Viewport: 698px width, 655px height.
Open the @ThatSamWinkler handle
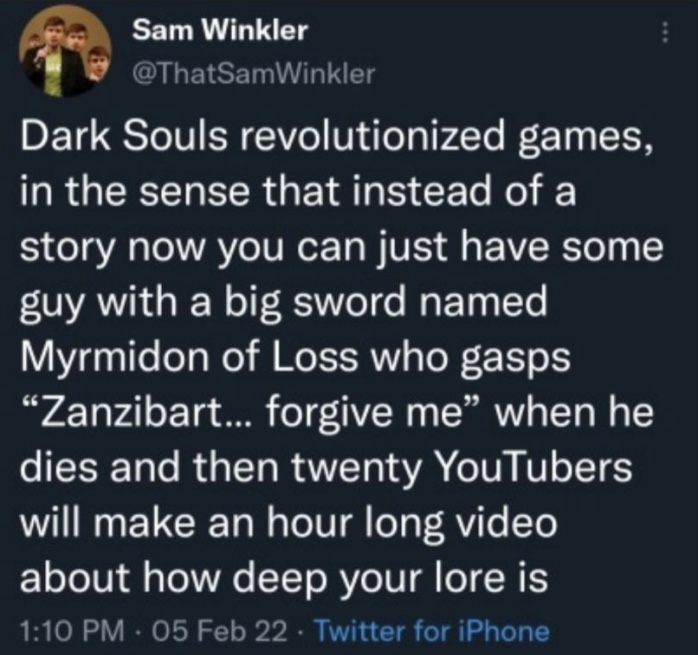(x=254, y=74)
